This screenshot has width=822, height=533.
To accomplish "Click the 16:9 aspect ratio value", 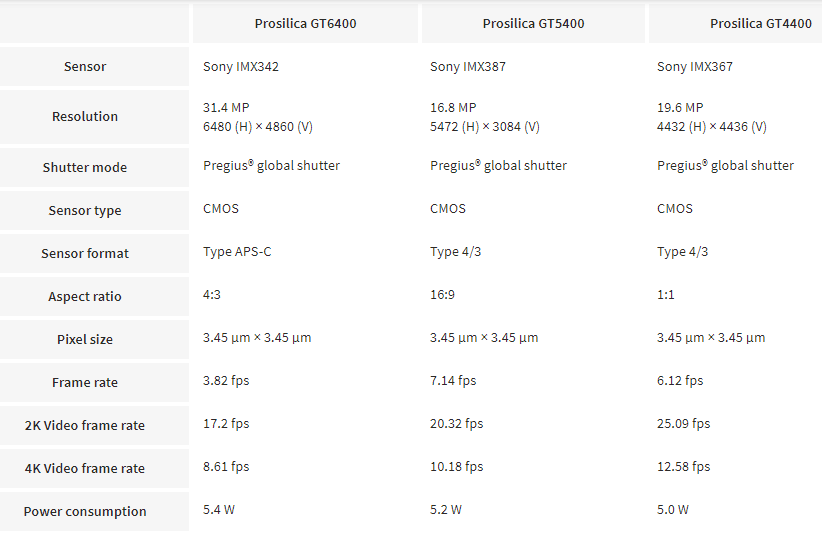I will [x=444, y=295].
